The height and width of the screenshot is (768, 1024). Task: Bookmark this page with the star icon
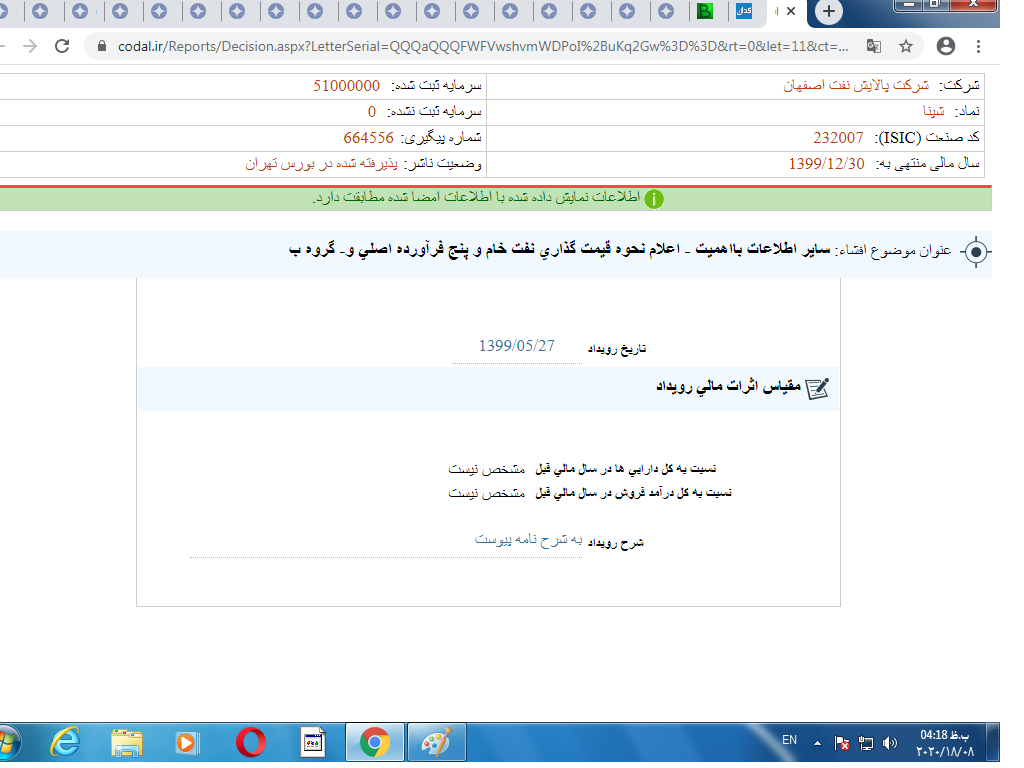[x=905, y=46]
